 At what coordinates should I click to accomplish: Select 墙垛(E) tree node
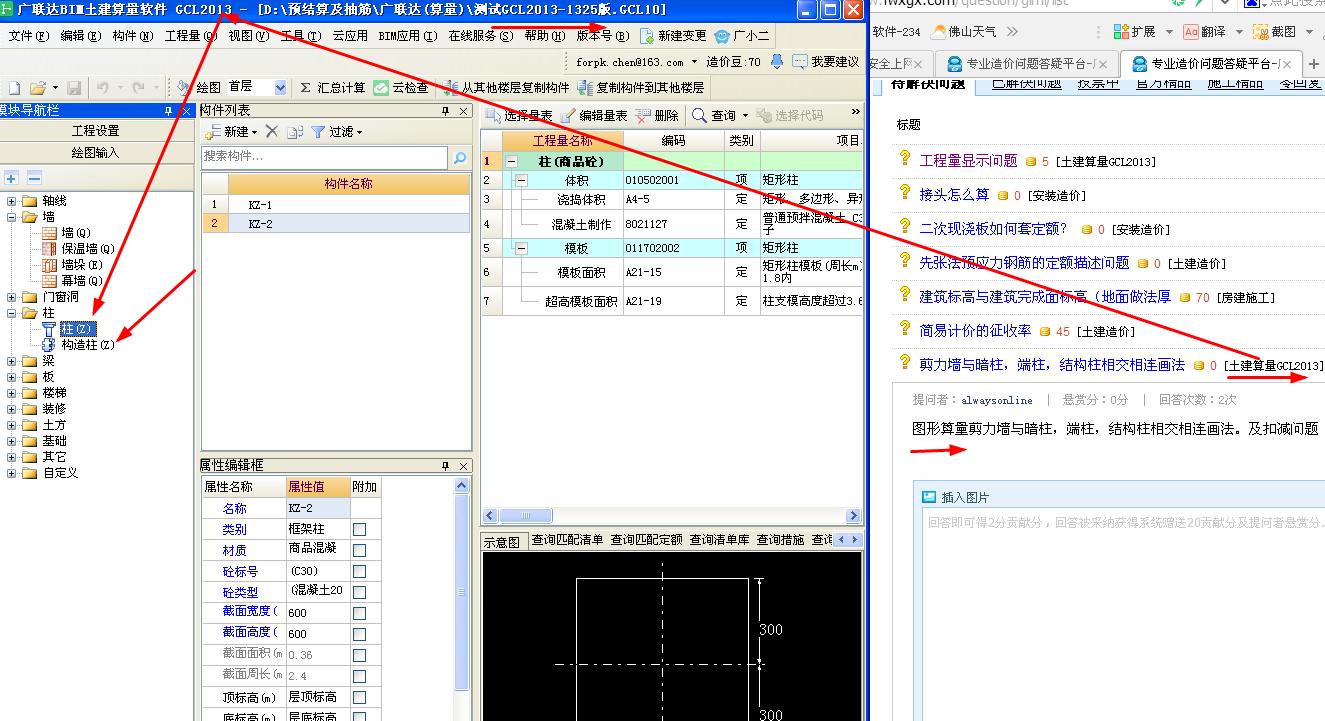[x=73, y=265]
